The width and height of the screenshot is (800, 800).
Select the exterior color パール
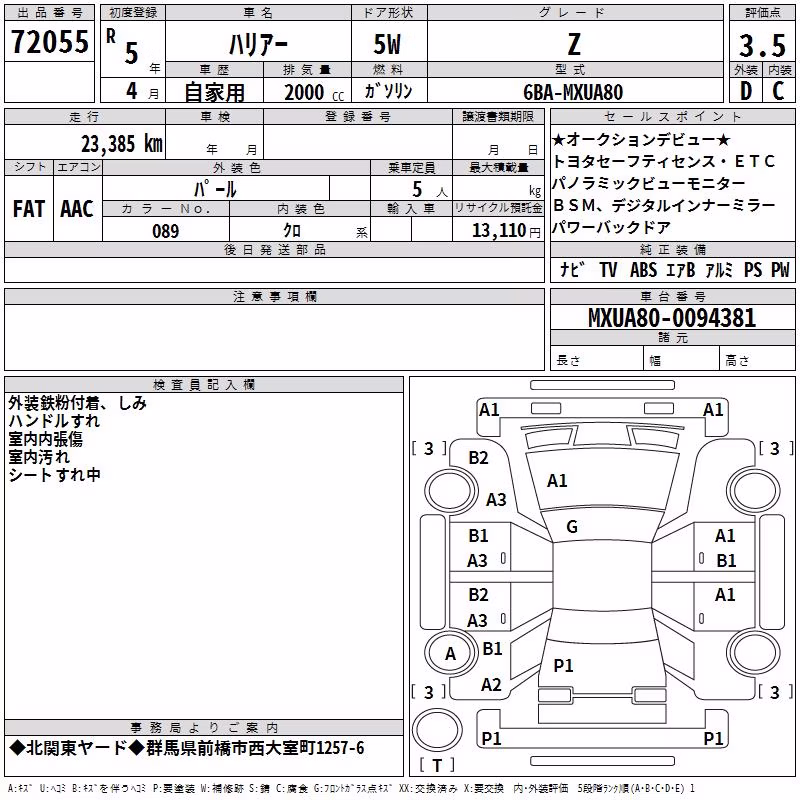click(x=215, y=189)
